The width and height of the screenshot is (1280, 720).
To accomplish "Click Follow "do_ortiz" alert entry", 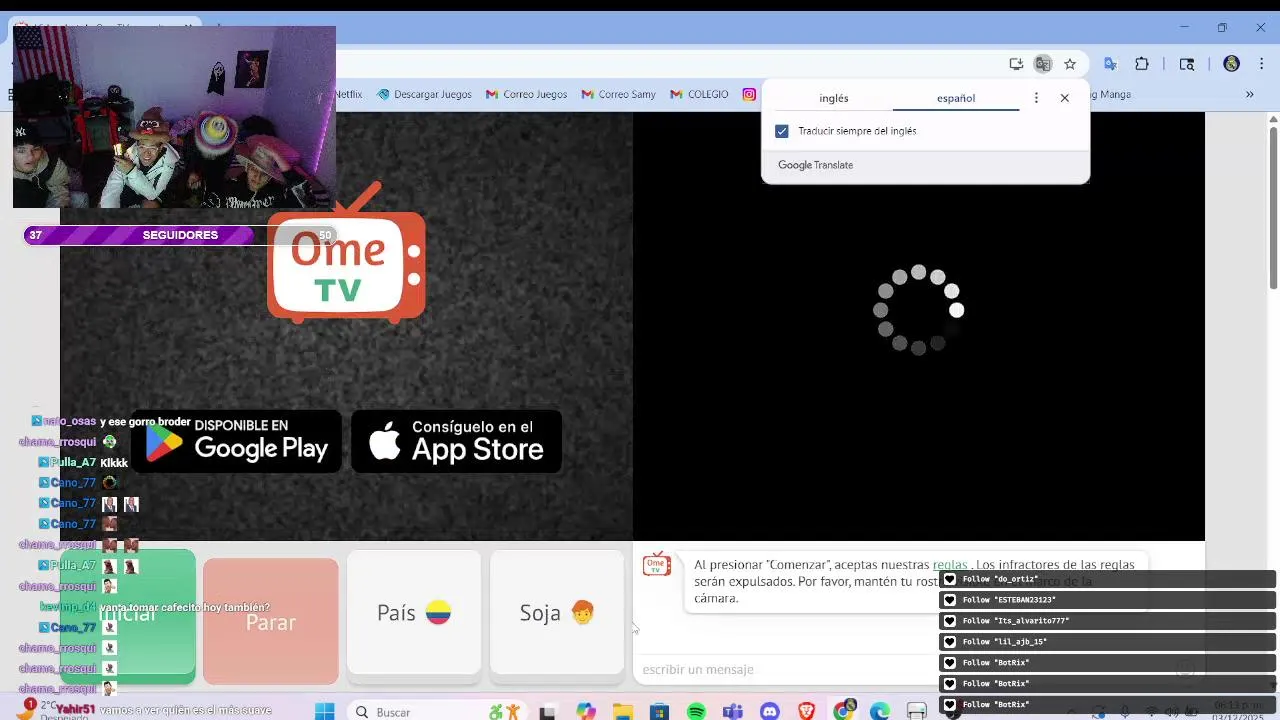I will click(1107, 579).
